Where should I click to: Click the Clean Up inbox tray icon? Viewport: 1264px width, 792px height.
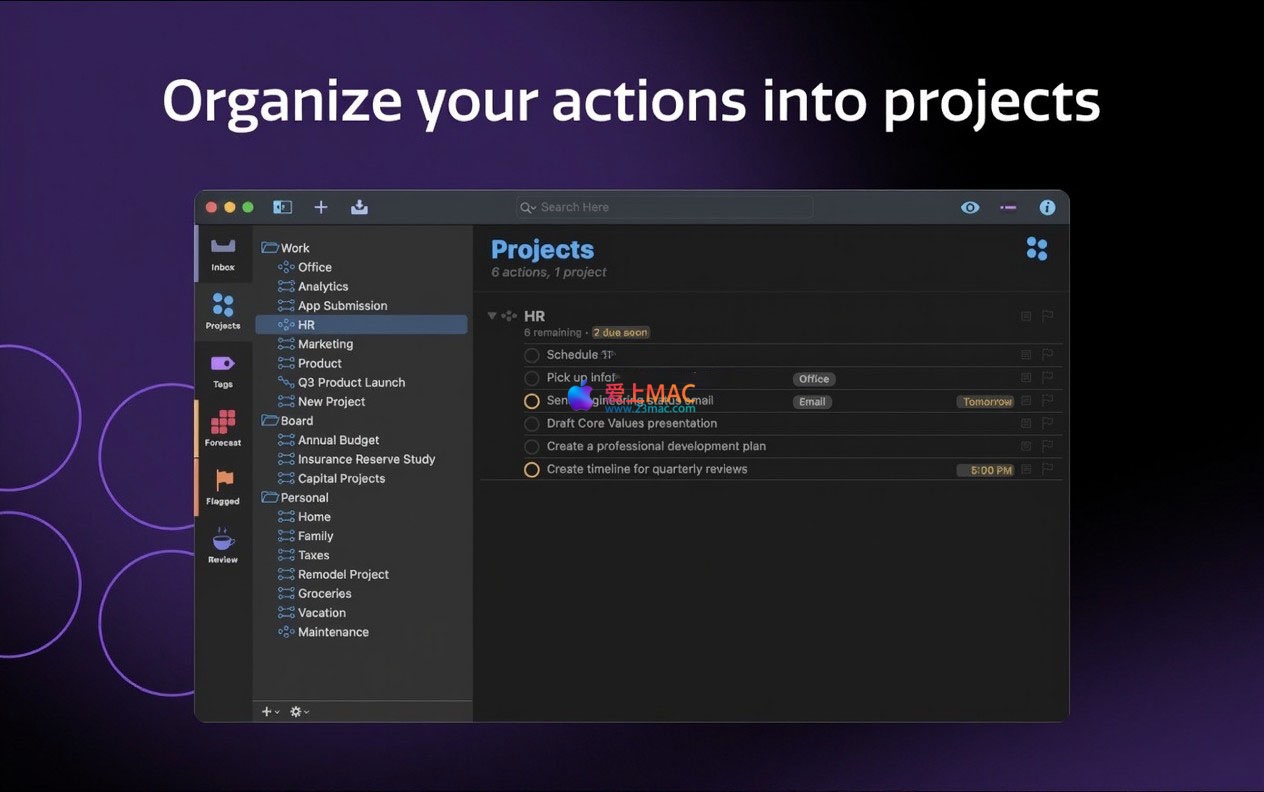coord(359,207)
